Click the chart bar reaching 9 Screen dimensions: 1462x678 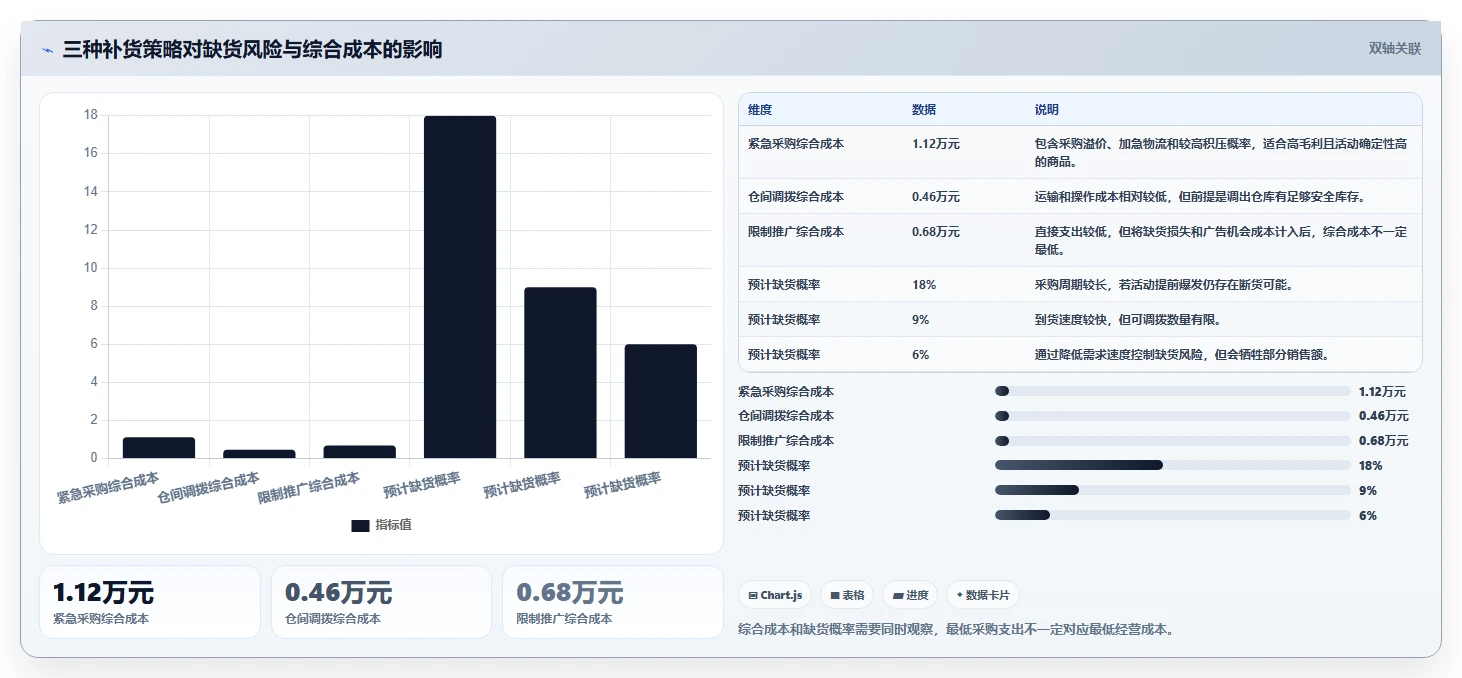click(560, 373)
